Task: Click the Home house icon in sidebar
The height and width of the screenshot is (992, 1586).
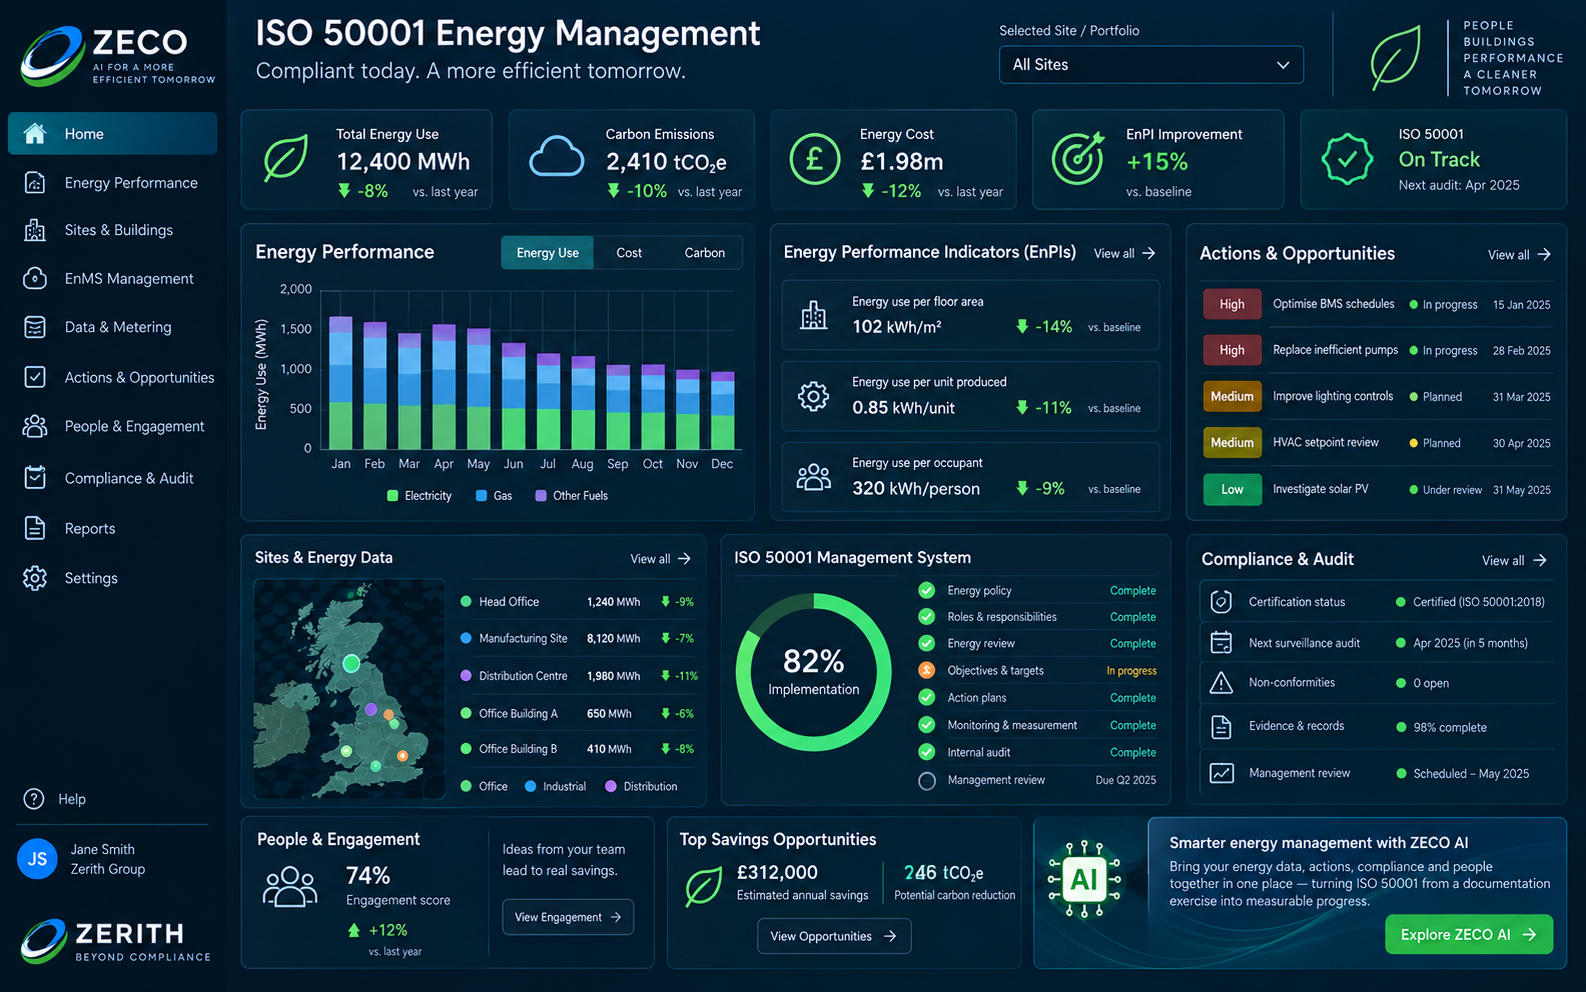Action: tap(35, 134)
